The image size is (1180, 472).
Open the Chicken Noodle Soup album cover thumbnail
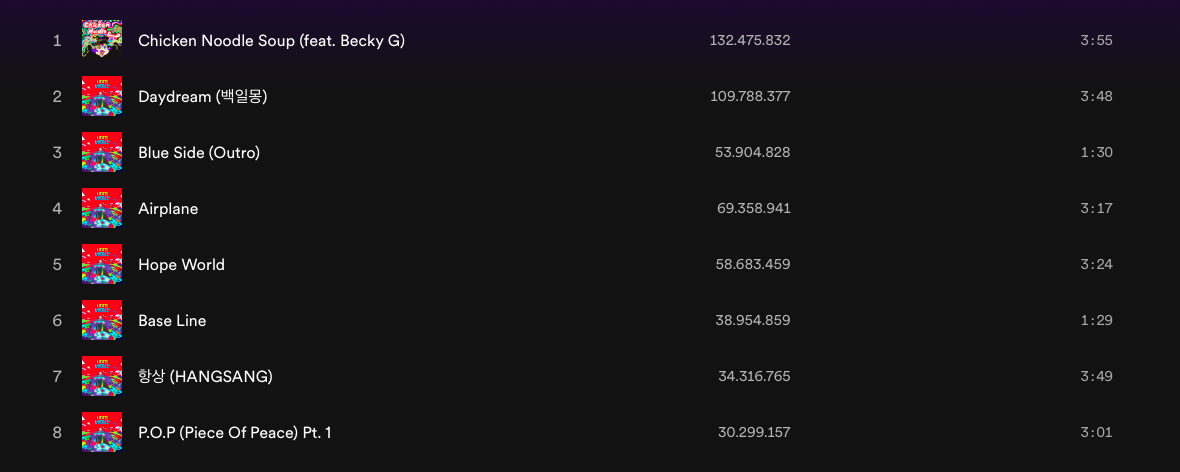102,40
